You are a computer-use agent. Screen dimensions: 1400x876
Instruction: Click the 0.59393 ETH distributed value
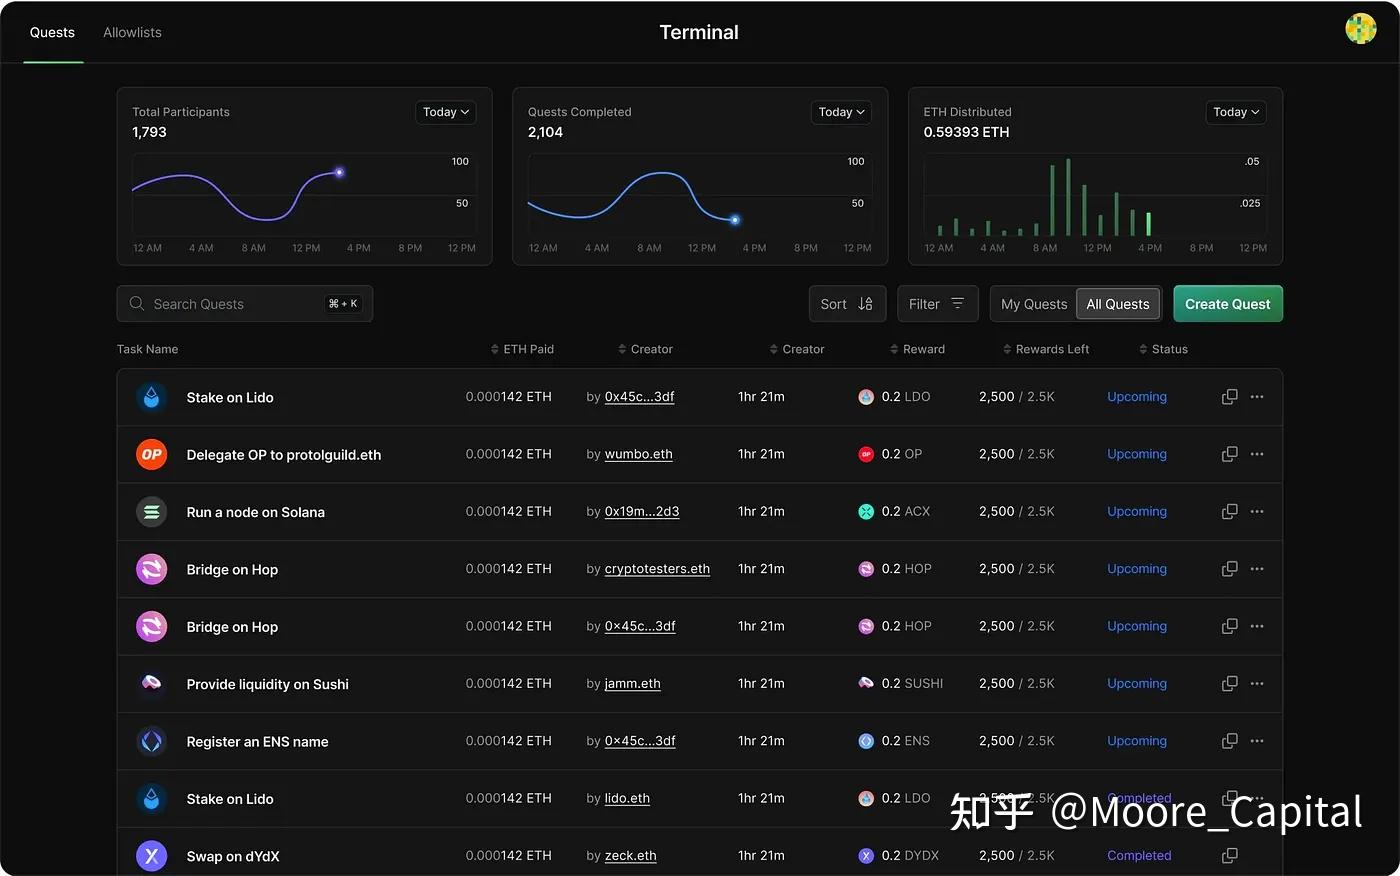966,132
